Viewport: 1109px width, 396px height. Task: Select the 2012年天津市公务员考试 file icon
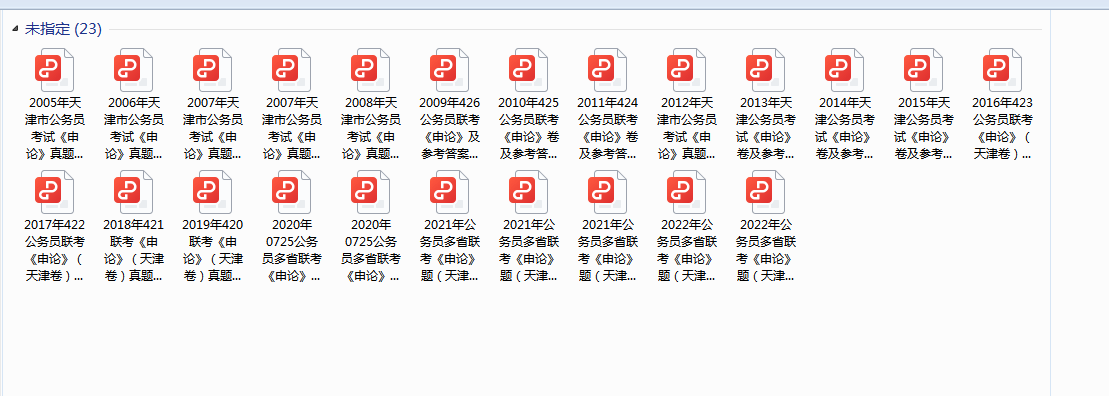click(x=687, y=69)
